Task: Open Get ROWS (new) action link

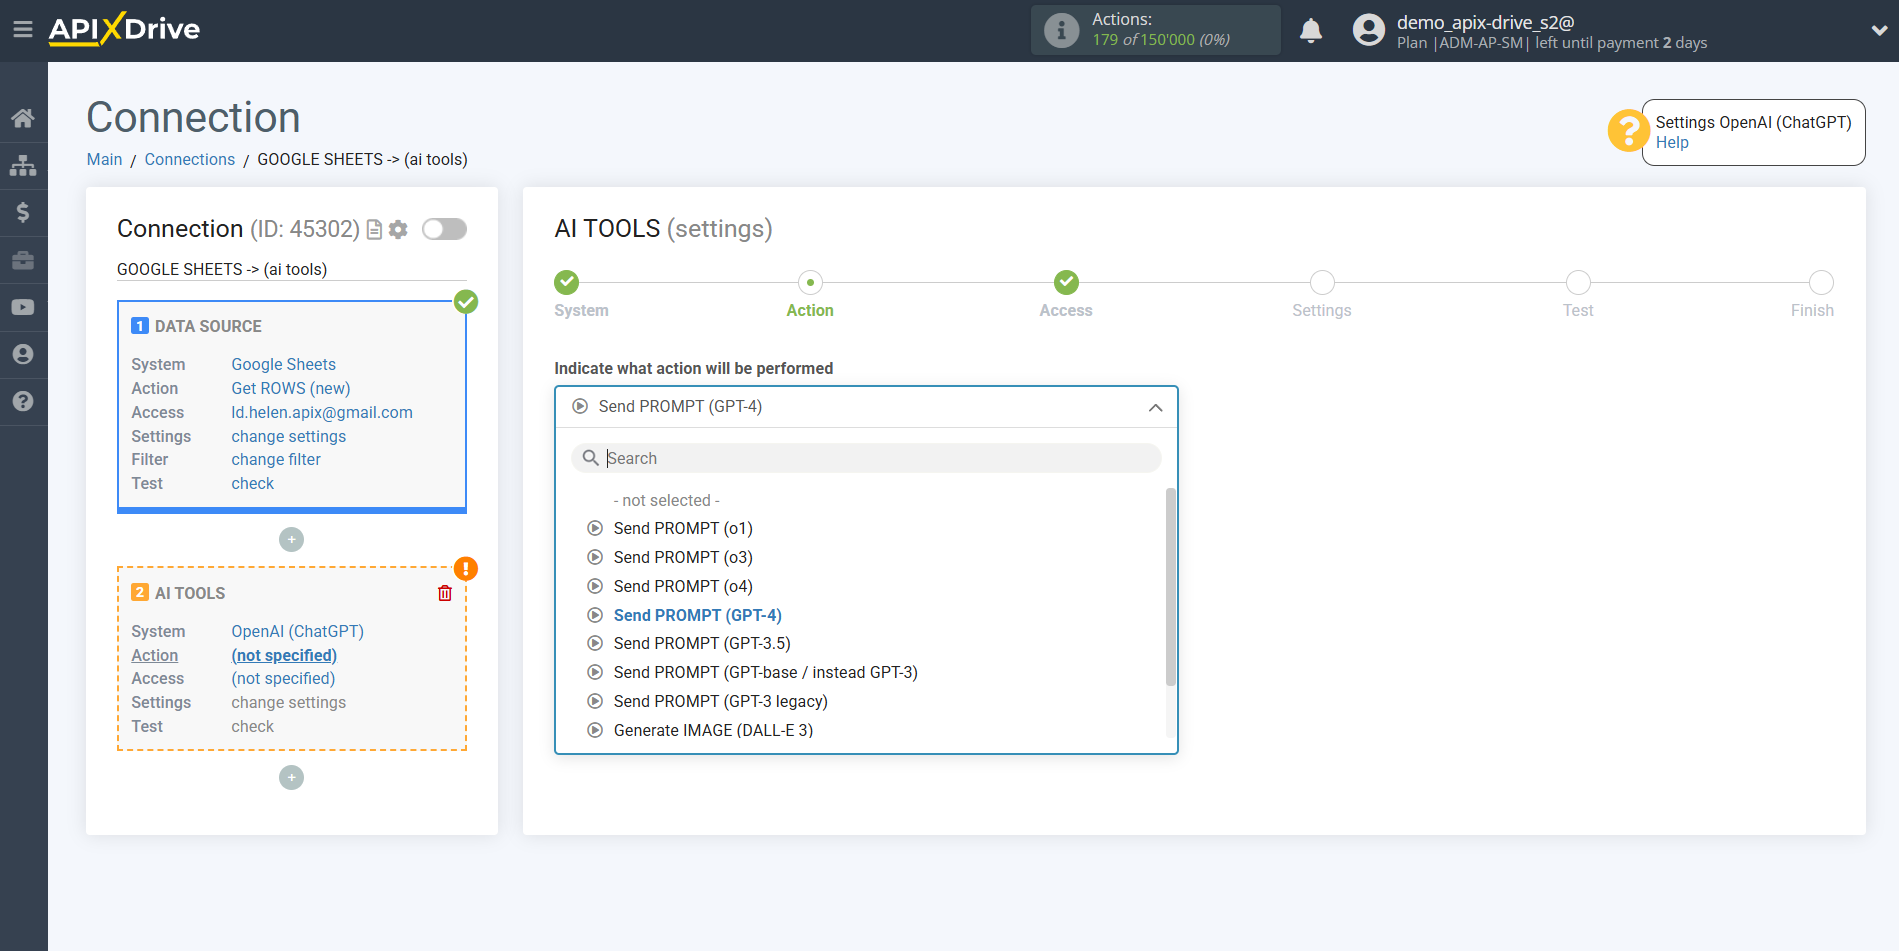Action: pyautogui.click(x=291, y=389)
